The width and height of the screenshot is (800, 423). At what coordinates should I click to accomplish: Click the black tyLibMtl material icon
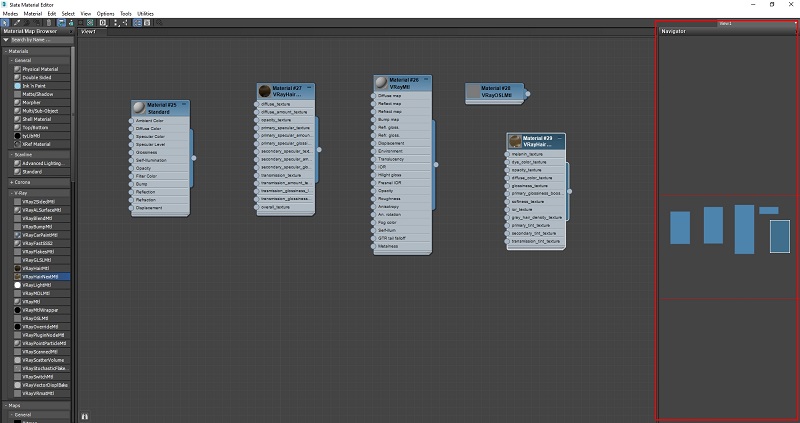tap(17, 135)
